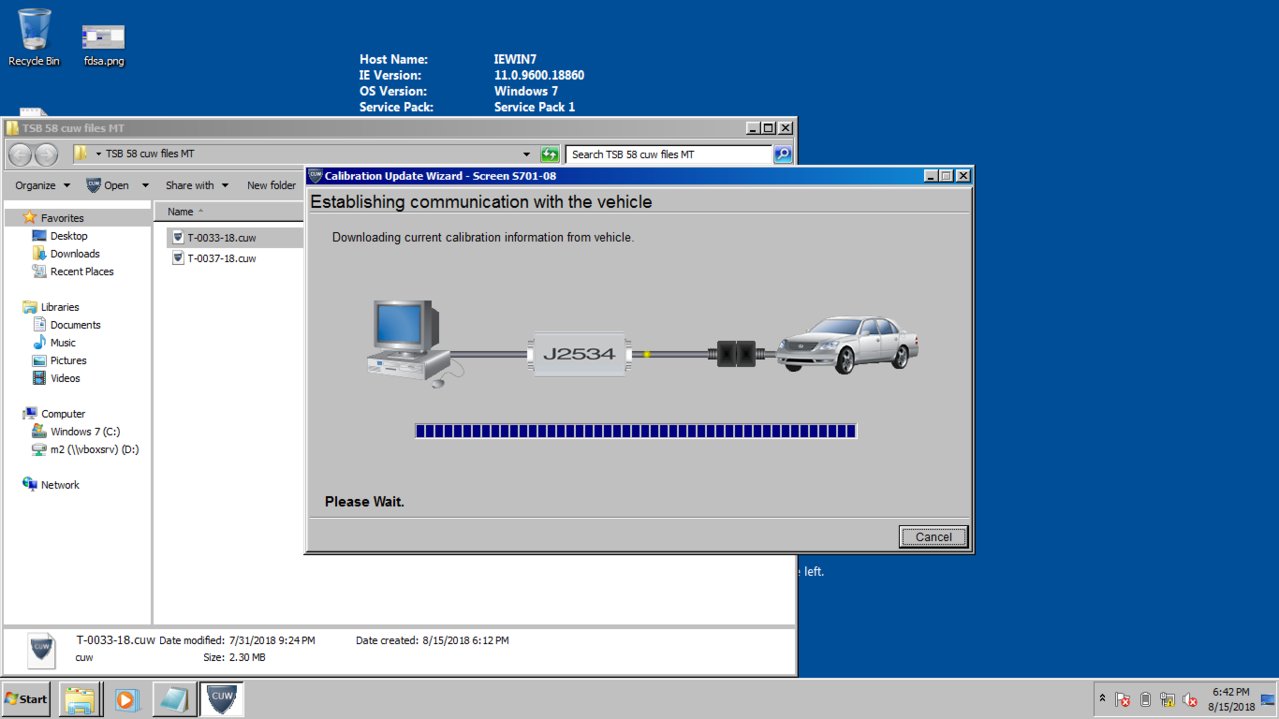Click the Music library icon
Image resolution: width=1279 pixels, height=719 pixels.
coord(40,342)
